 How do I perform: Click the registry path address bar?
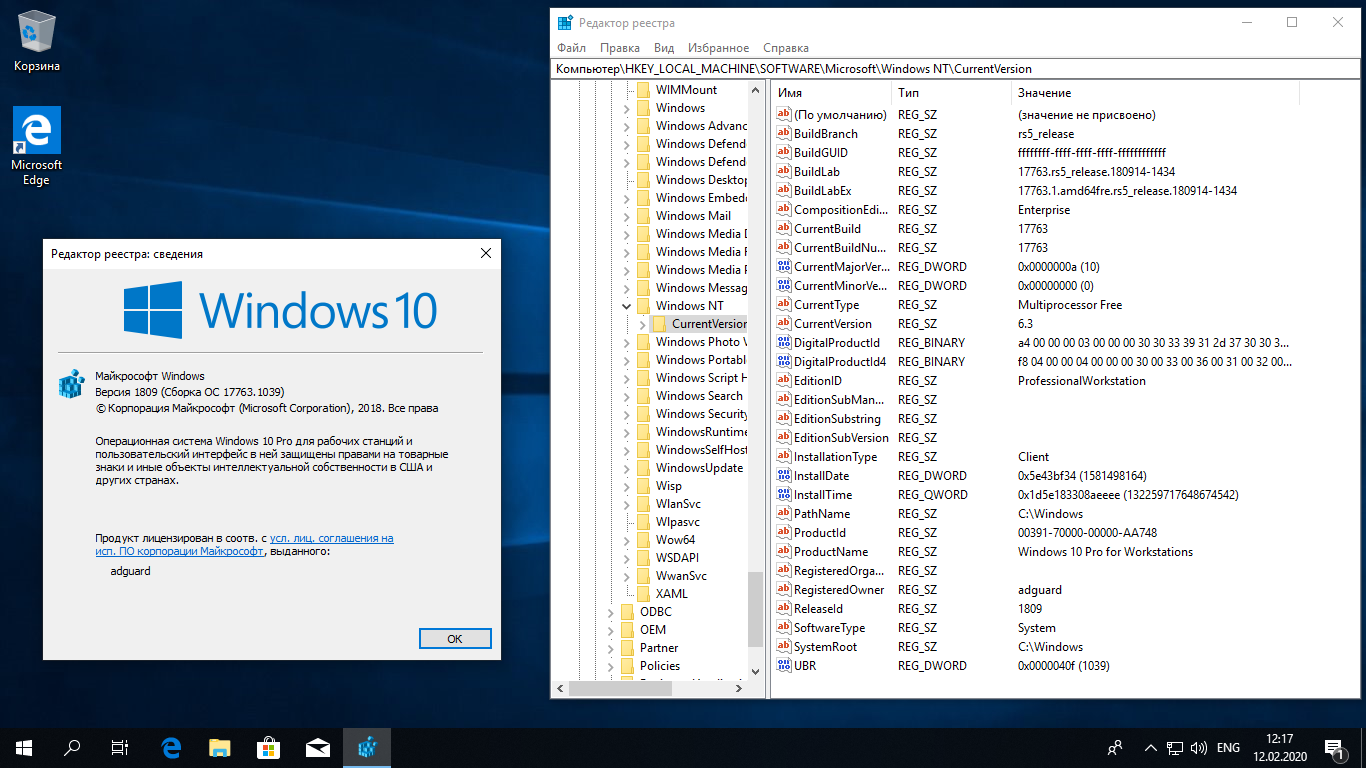click(x=955, y=69)
